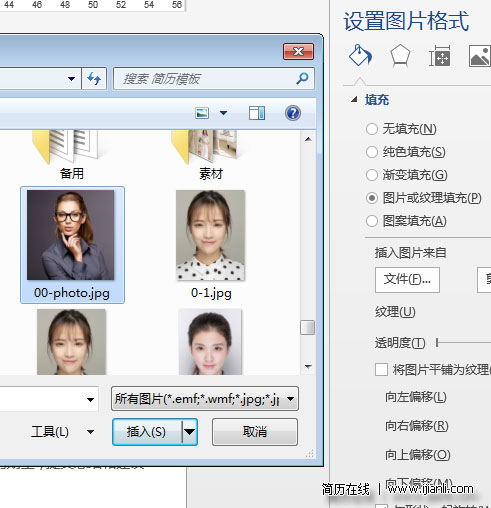This screenshot has height=508, width=491.
Task: Close the insert picture dialog
Action: pyautogui.click(x=298, y=51)
